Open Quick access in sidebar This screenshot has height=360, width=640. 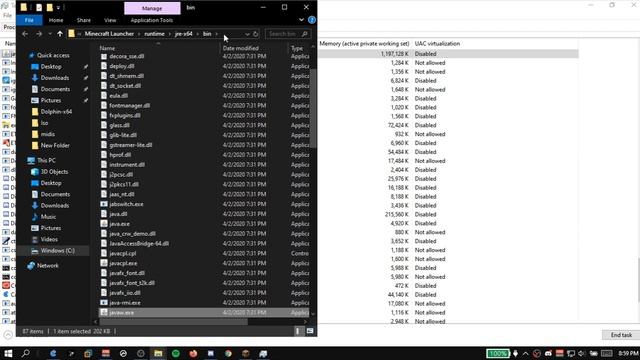53,55
